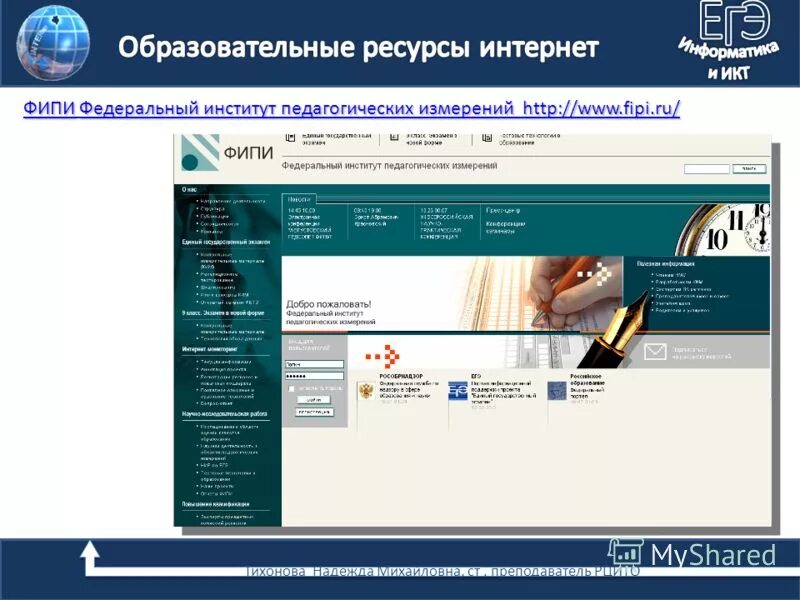
Task: Select sidebar item 'Публикации'
Action: pos(215,216)
